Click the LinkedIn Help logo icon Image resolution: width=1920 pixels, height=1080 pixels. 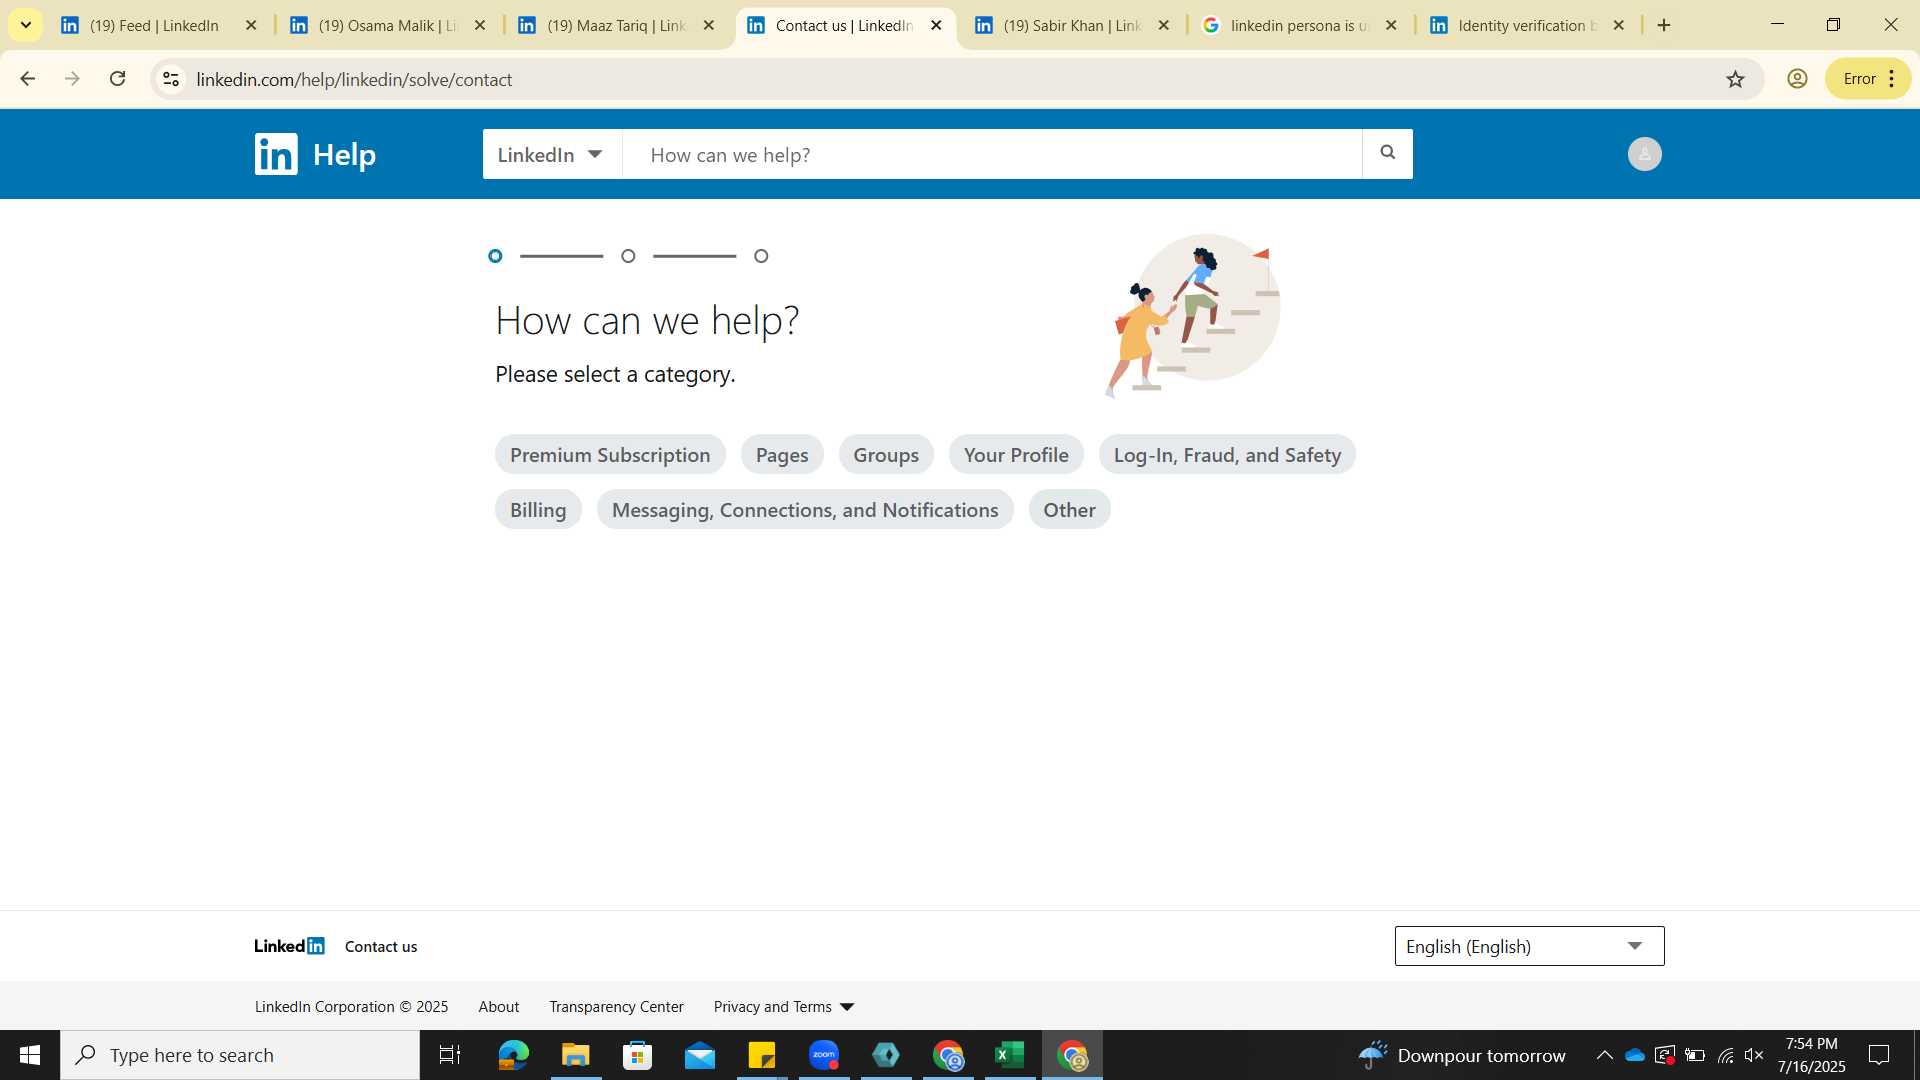pyautogui.click(x=276, y=154)
